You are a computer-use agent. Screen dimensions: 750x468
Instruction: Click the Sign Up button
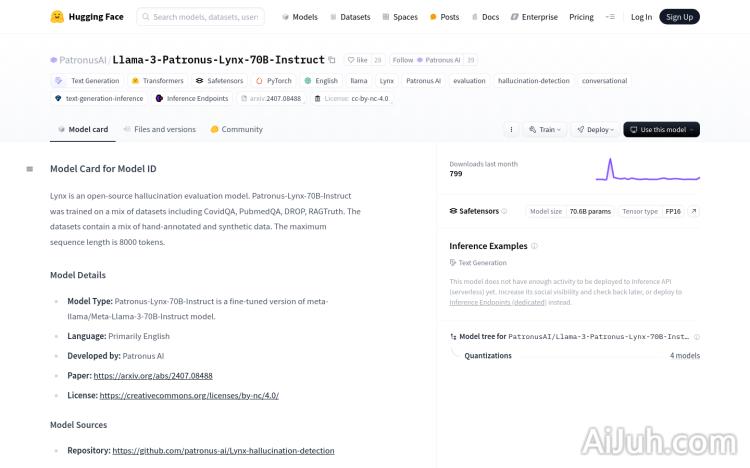coord(679,17)
